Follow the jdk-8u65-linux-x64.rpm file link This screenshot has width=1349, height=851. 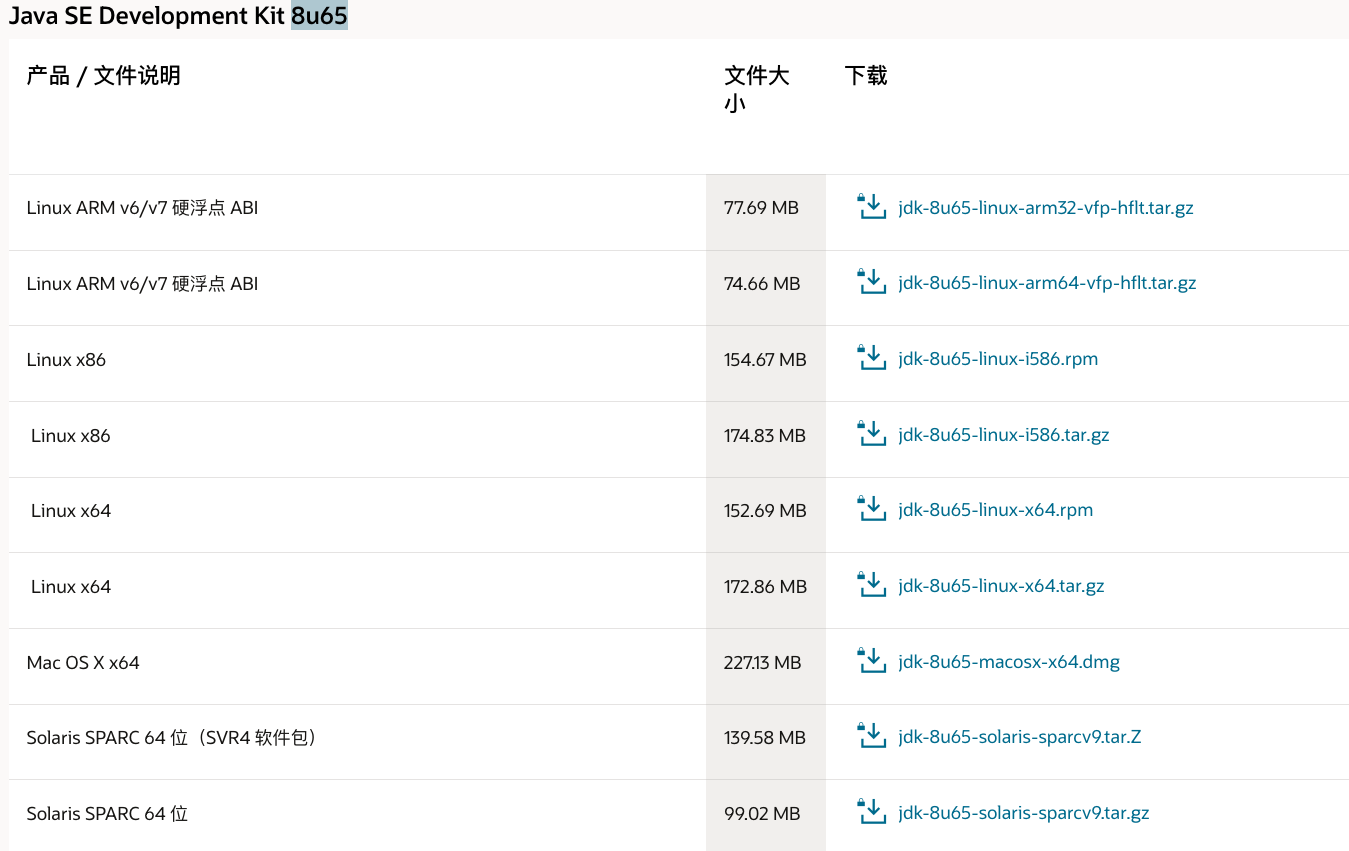pyautogui.click(x=995, y=510)
